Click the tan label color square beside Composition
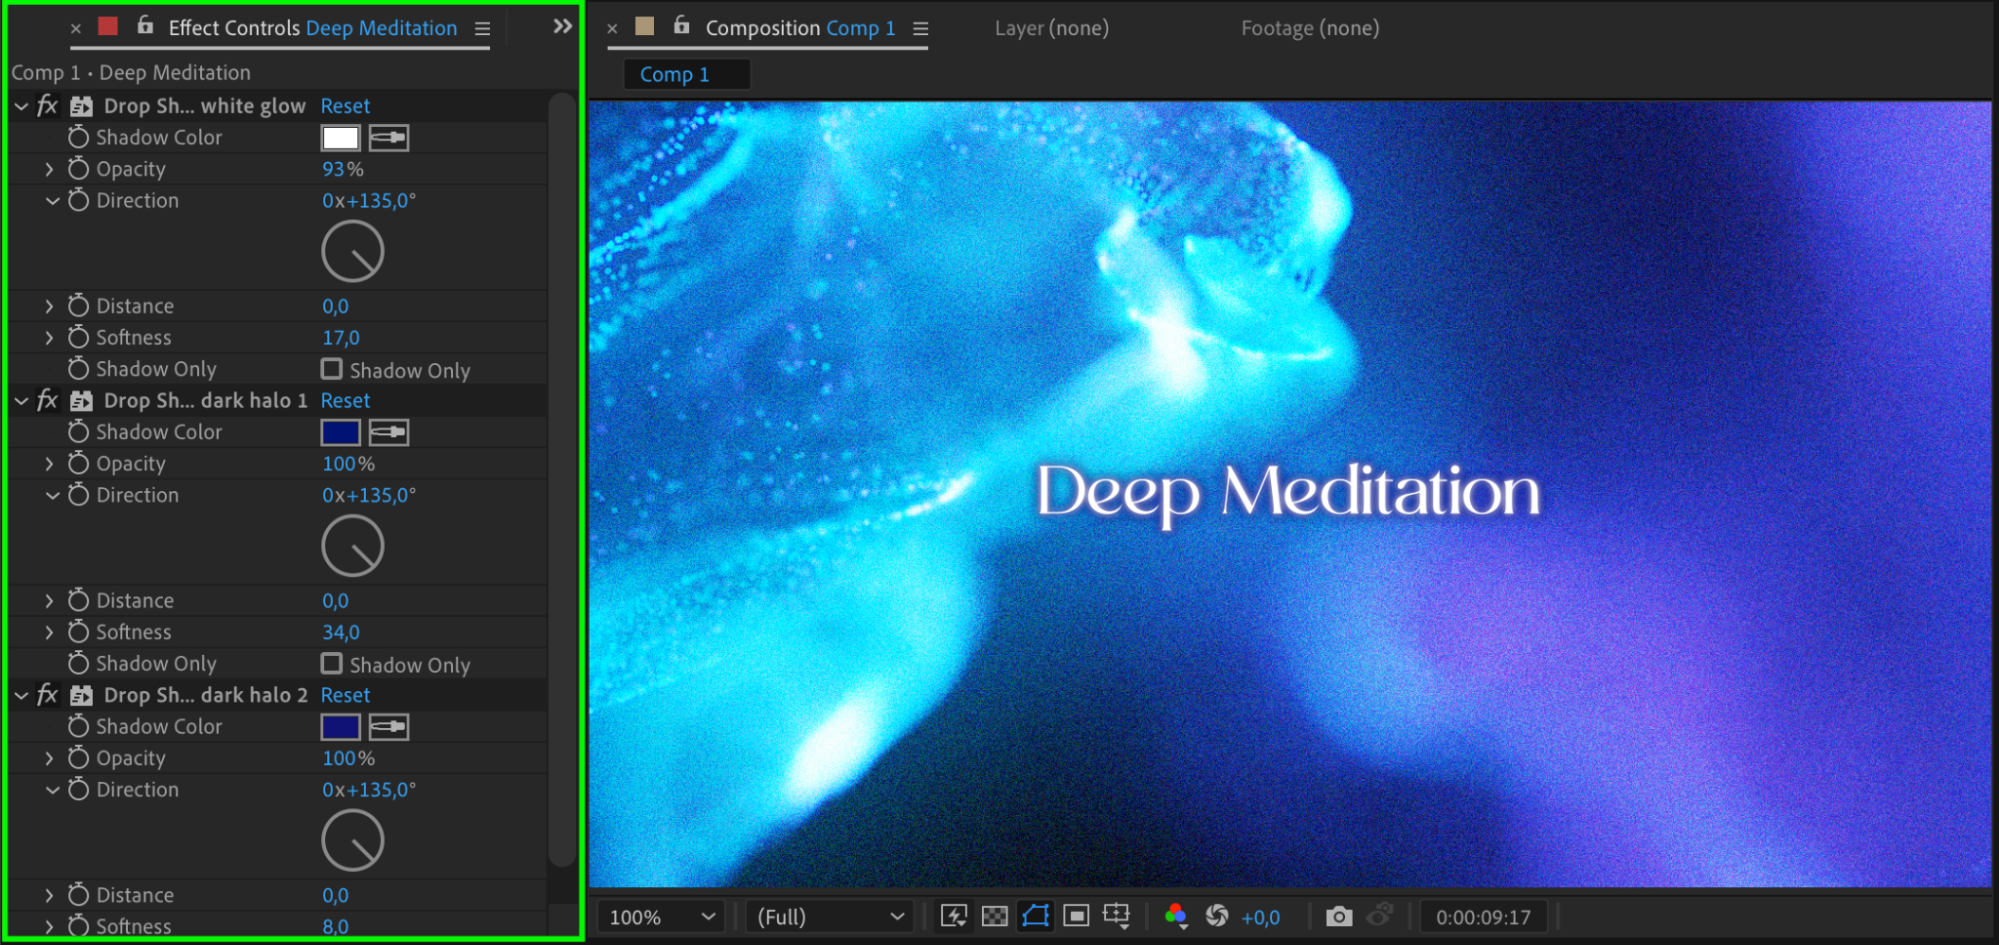 click(x=645, y=26)
